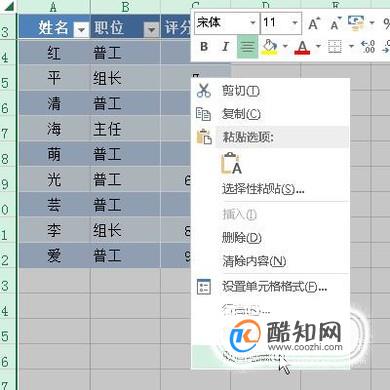Click the Format Cells list icon
The height and width of the screenshot is (390, 390).
[204, 287]
